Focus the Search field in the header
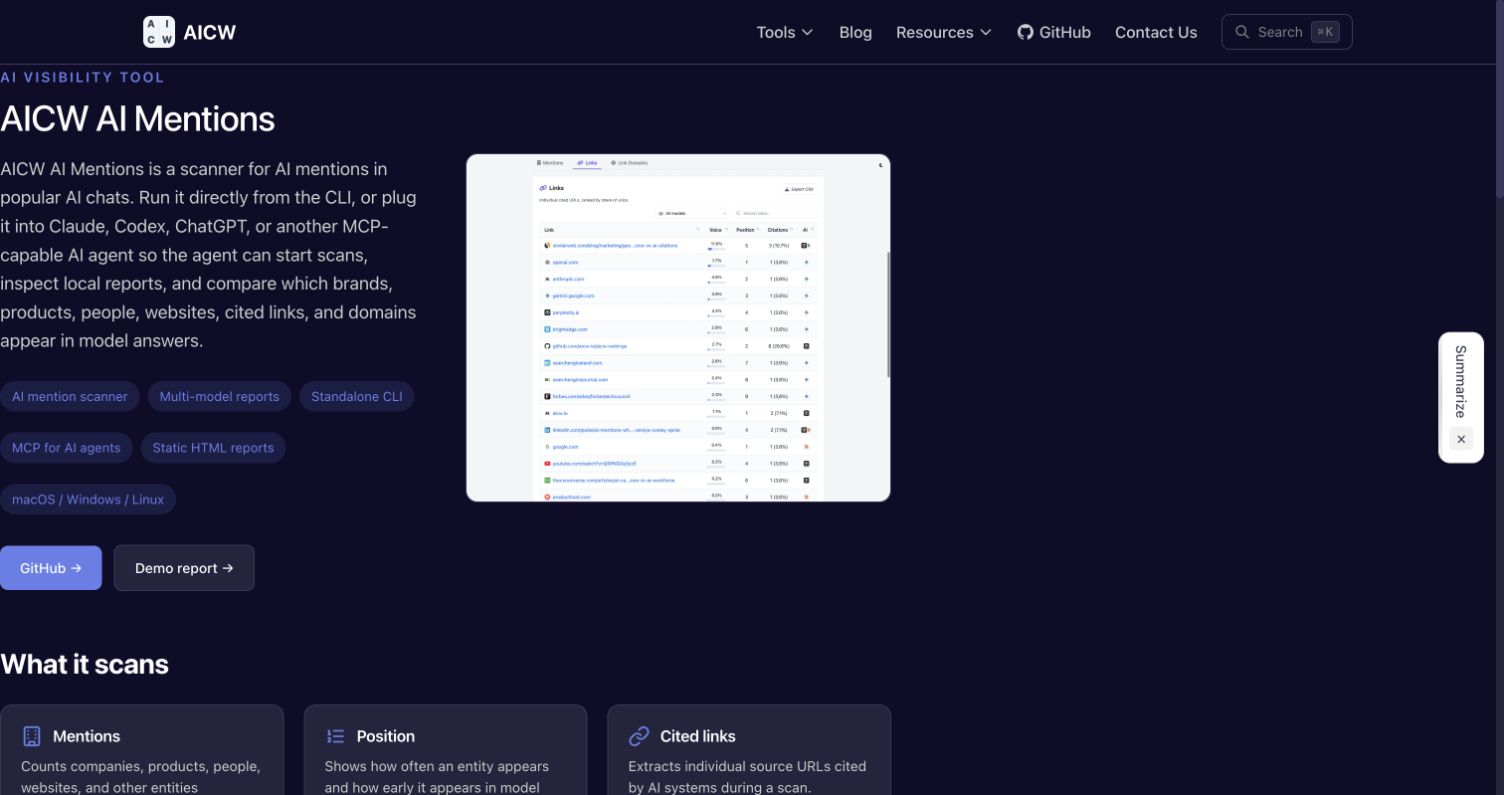 click(x=1287, y=32)
